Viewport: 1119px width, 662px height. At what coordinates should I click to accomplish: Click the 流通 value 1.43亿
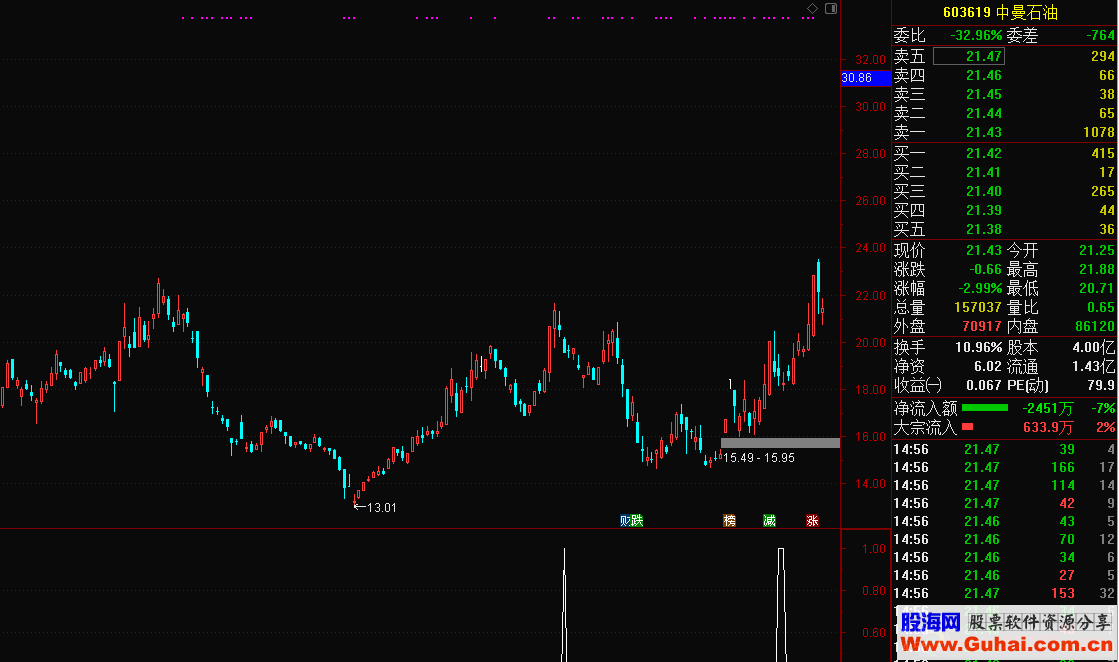(x=1093, y=367)
